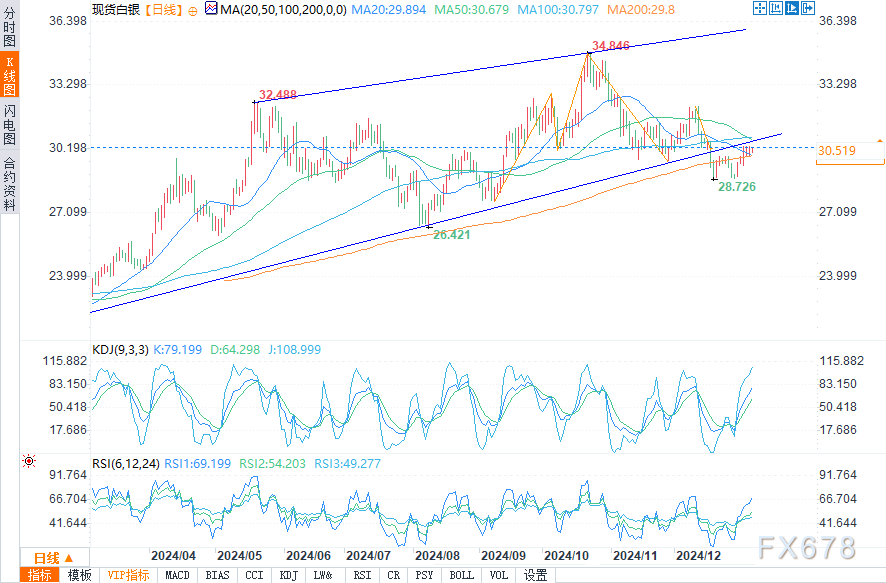This screenshot has height=583, width=886.
Task: Click the 2024/09 date on time axis
Action: pyautogui.click(x=503, y=556)
